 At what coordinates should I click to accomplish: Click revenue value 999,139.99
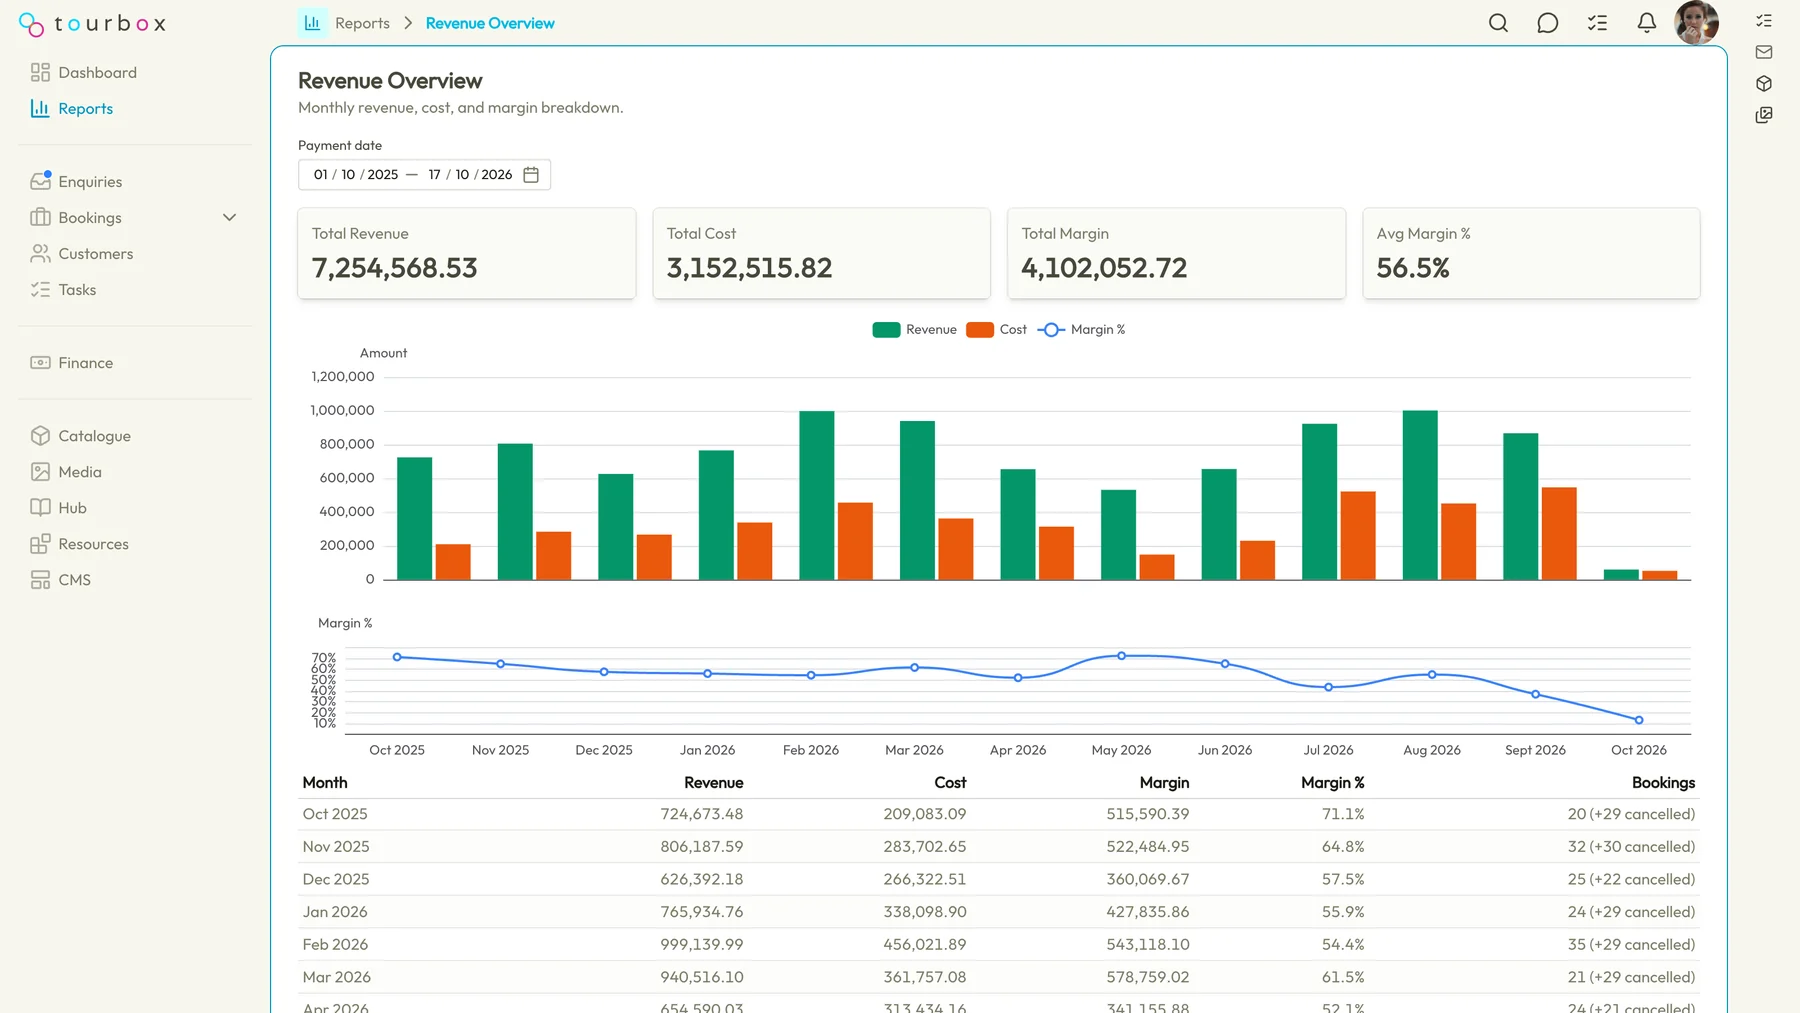[702, 945]
